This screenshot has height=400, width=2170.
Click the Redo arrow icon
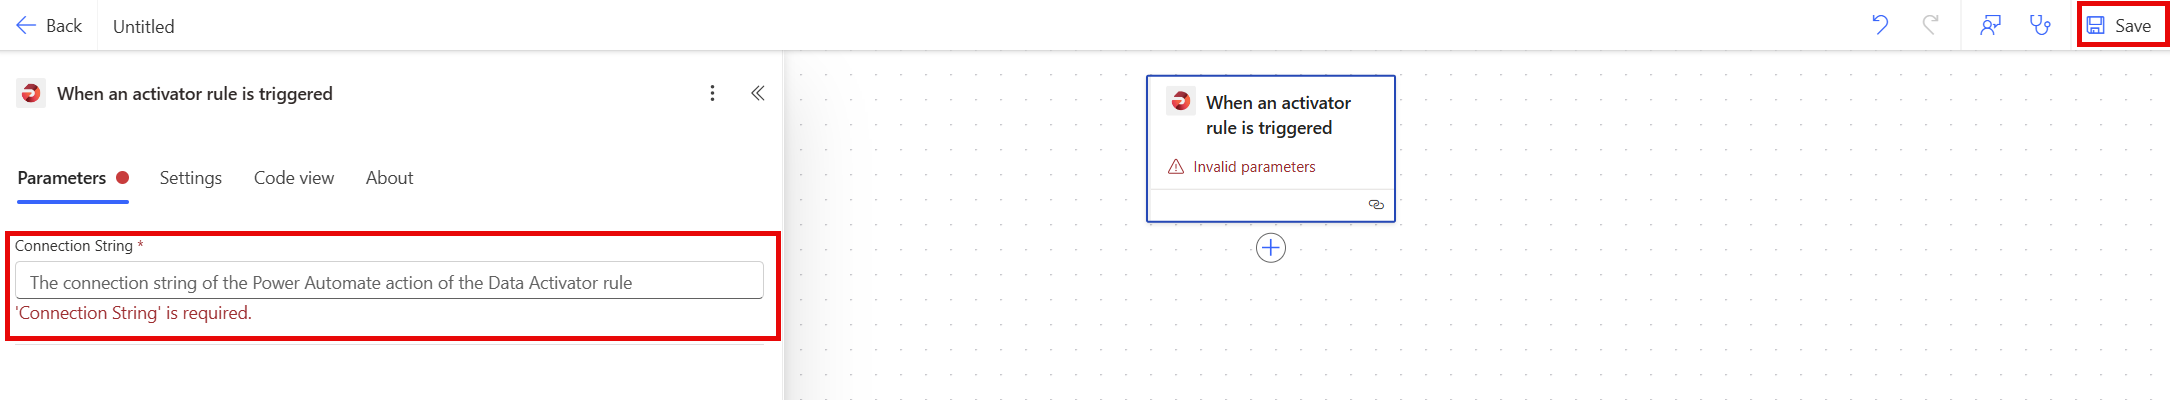(1930, 25)
